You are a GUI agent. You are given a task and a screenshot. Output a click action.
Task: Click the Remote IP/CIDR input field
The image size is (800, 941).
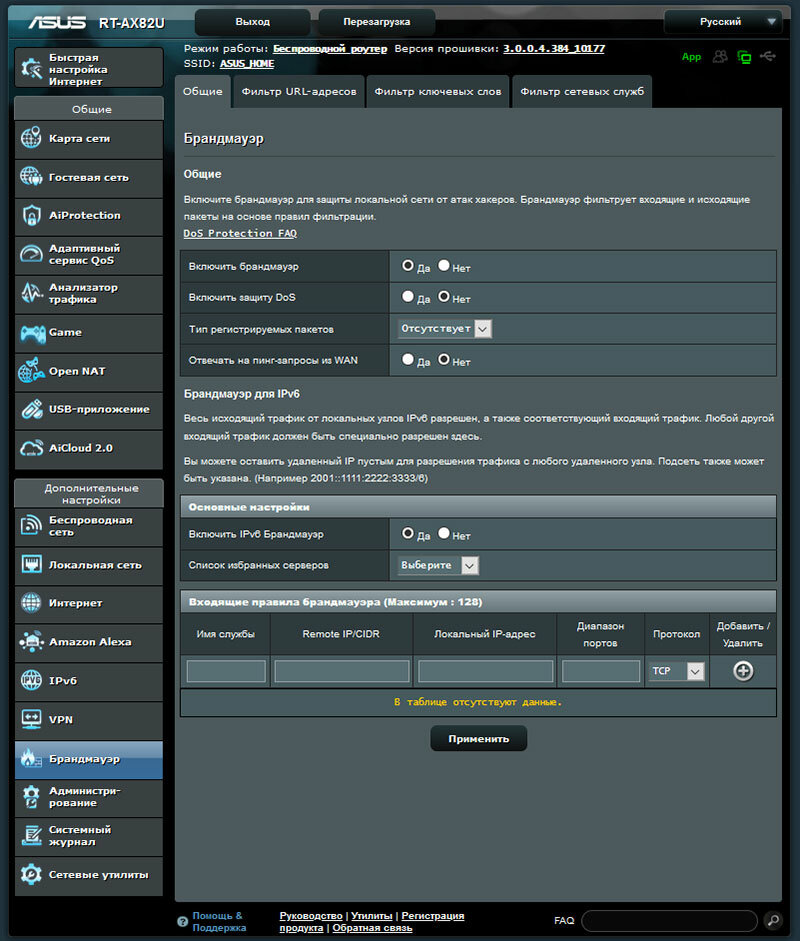click(x=341, y=671)
